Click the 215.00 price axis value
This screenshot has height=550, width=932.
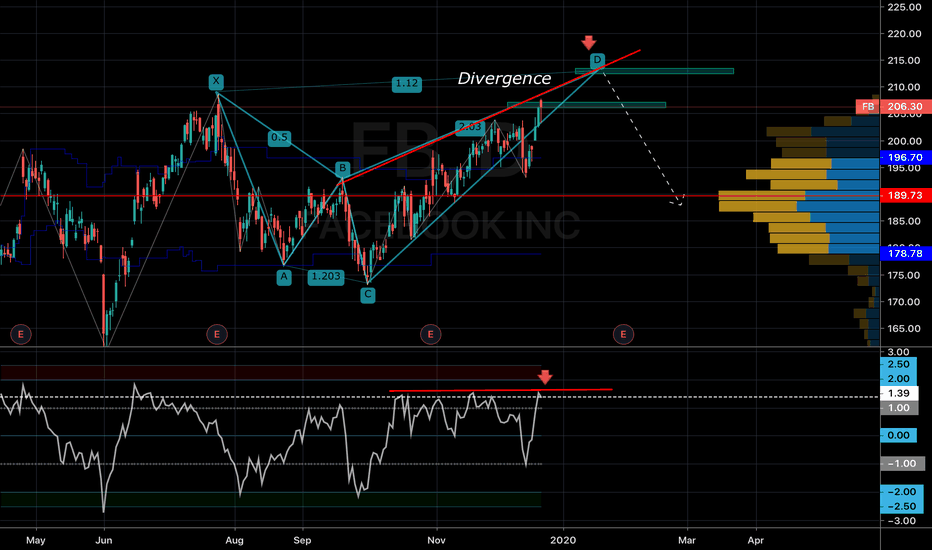coord(905,61)
